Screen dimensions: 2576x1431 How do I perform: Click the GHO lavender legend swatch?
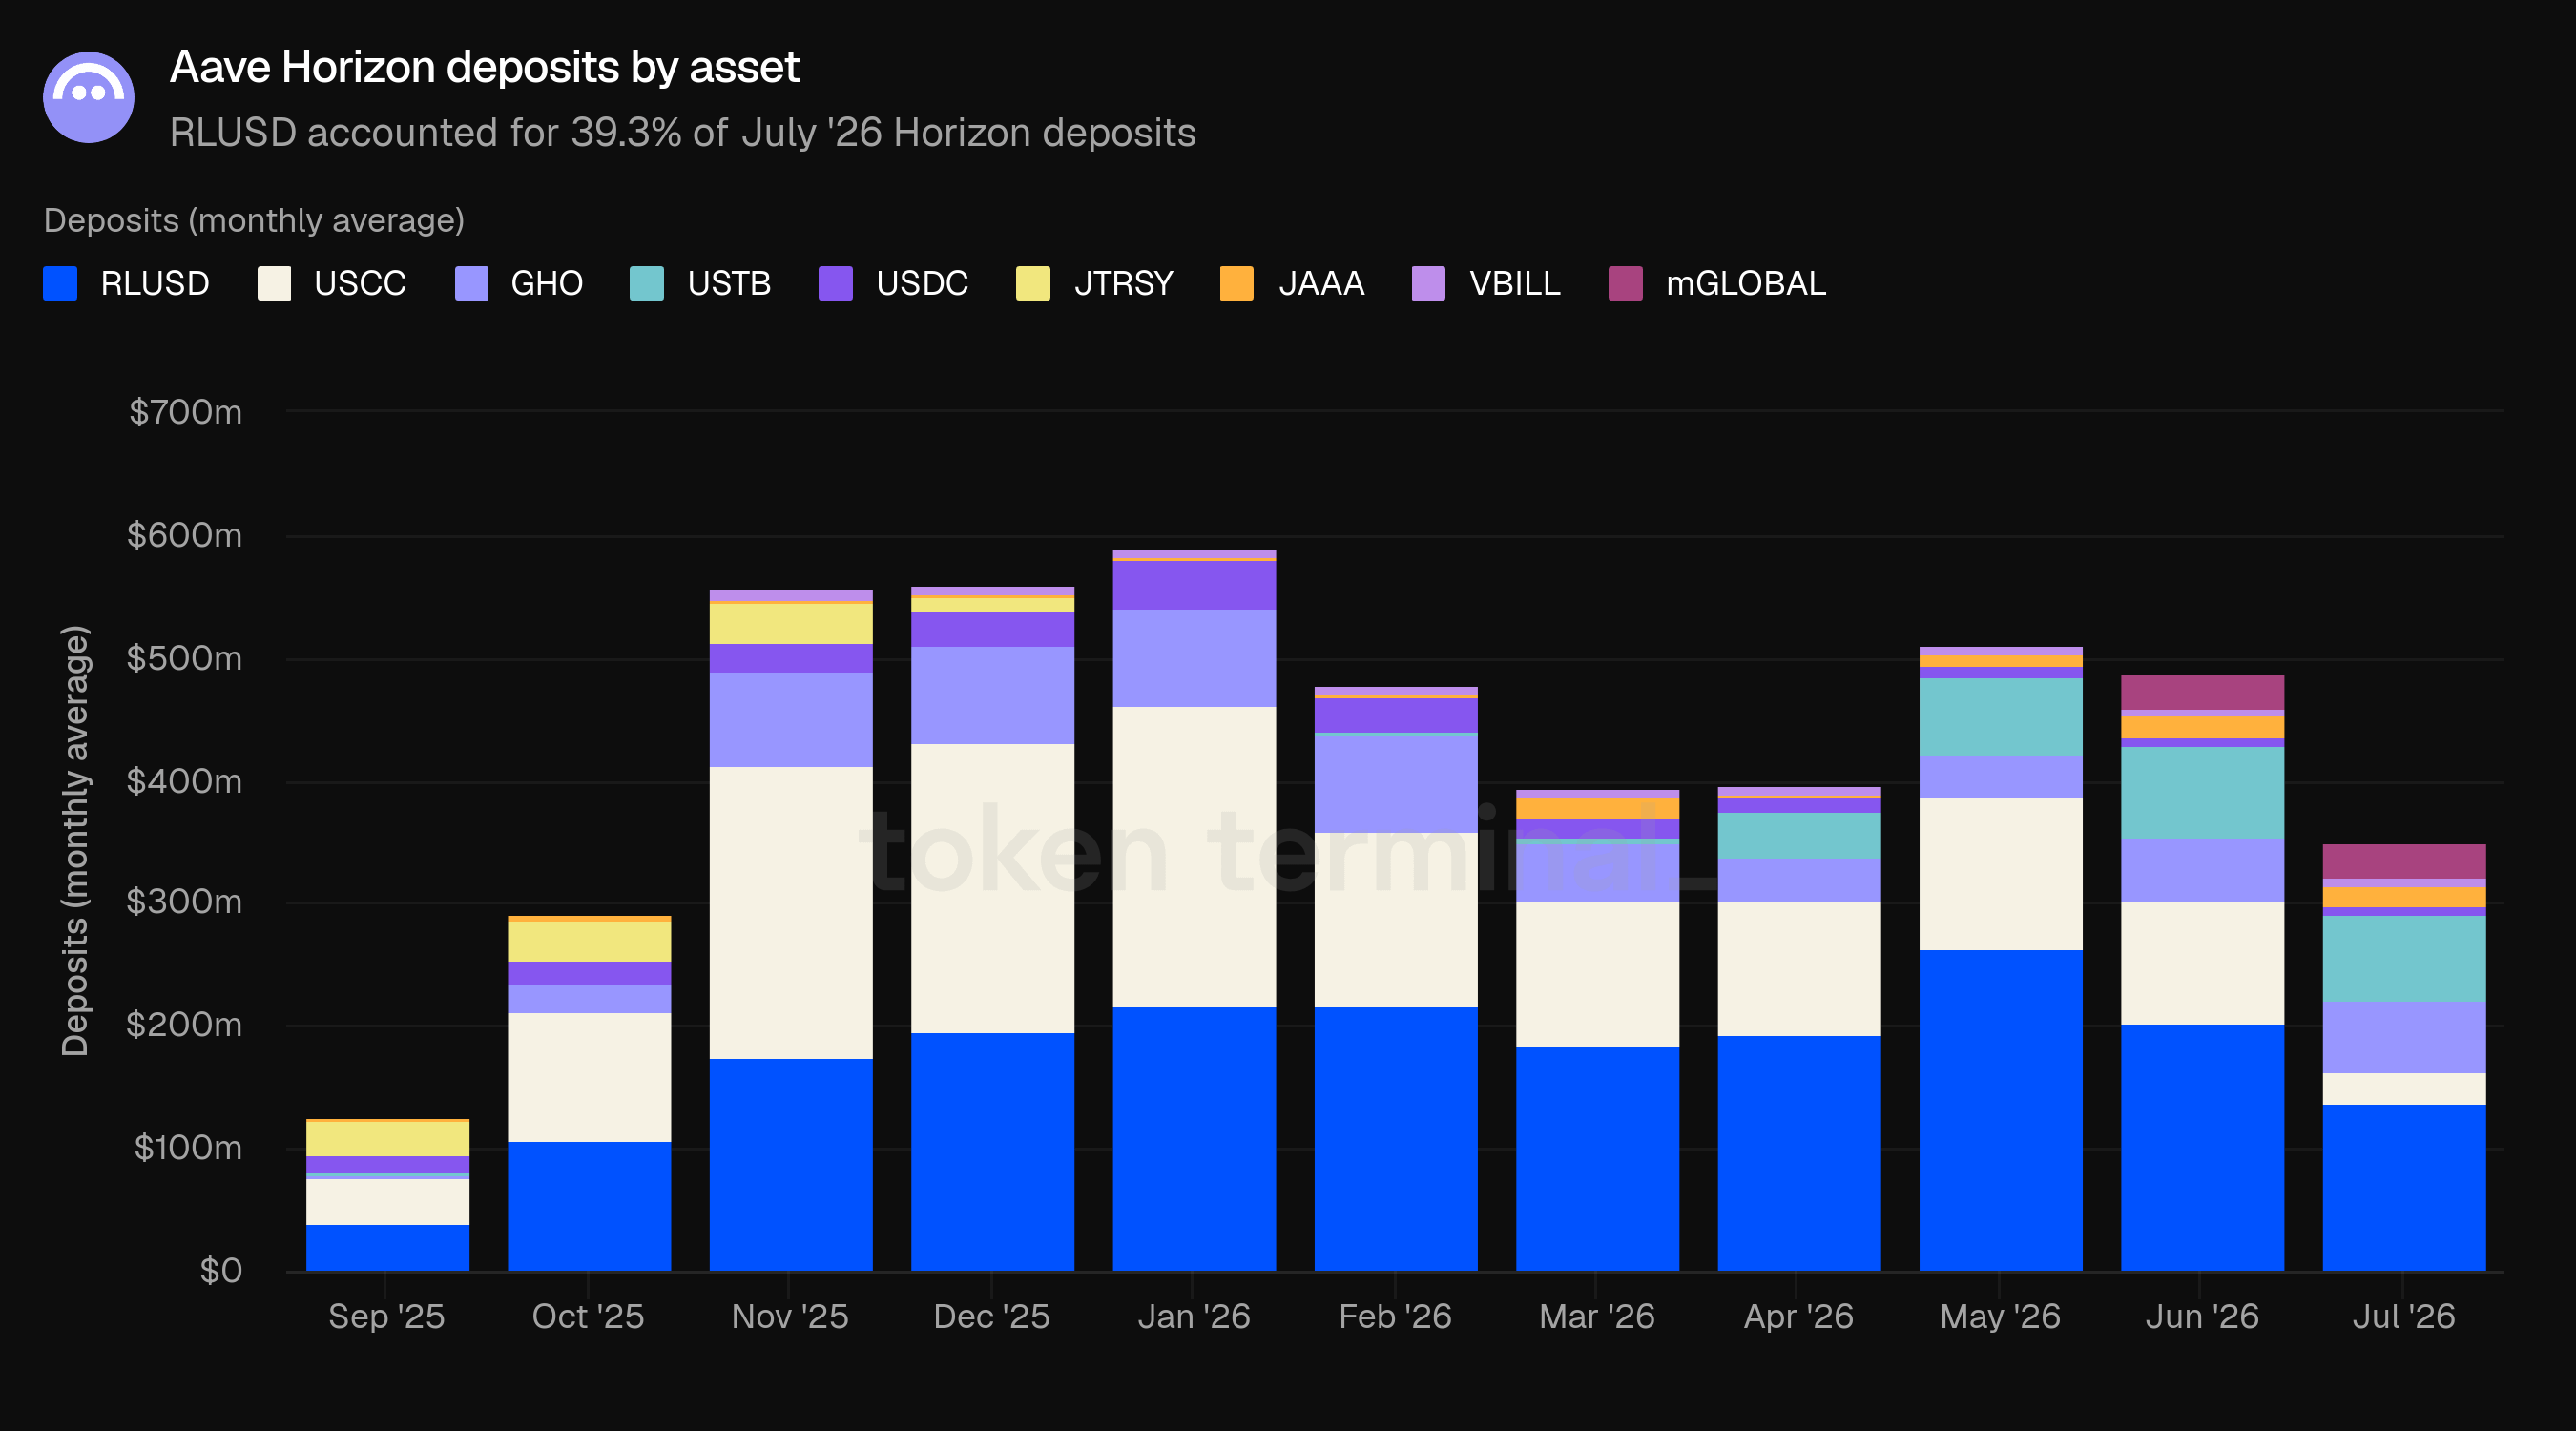[471, 283]
